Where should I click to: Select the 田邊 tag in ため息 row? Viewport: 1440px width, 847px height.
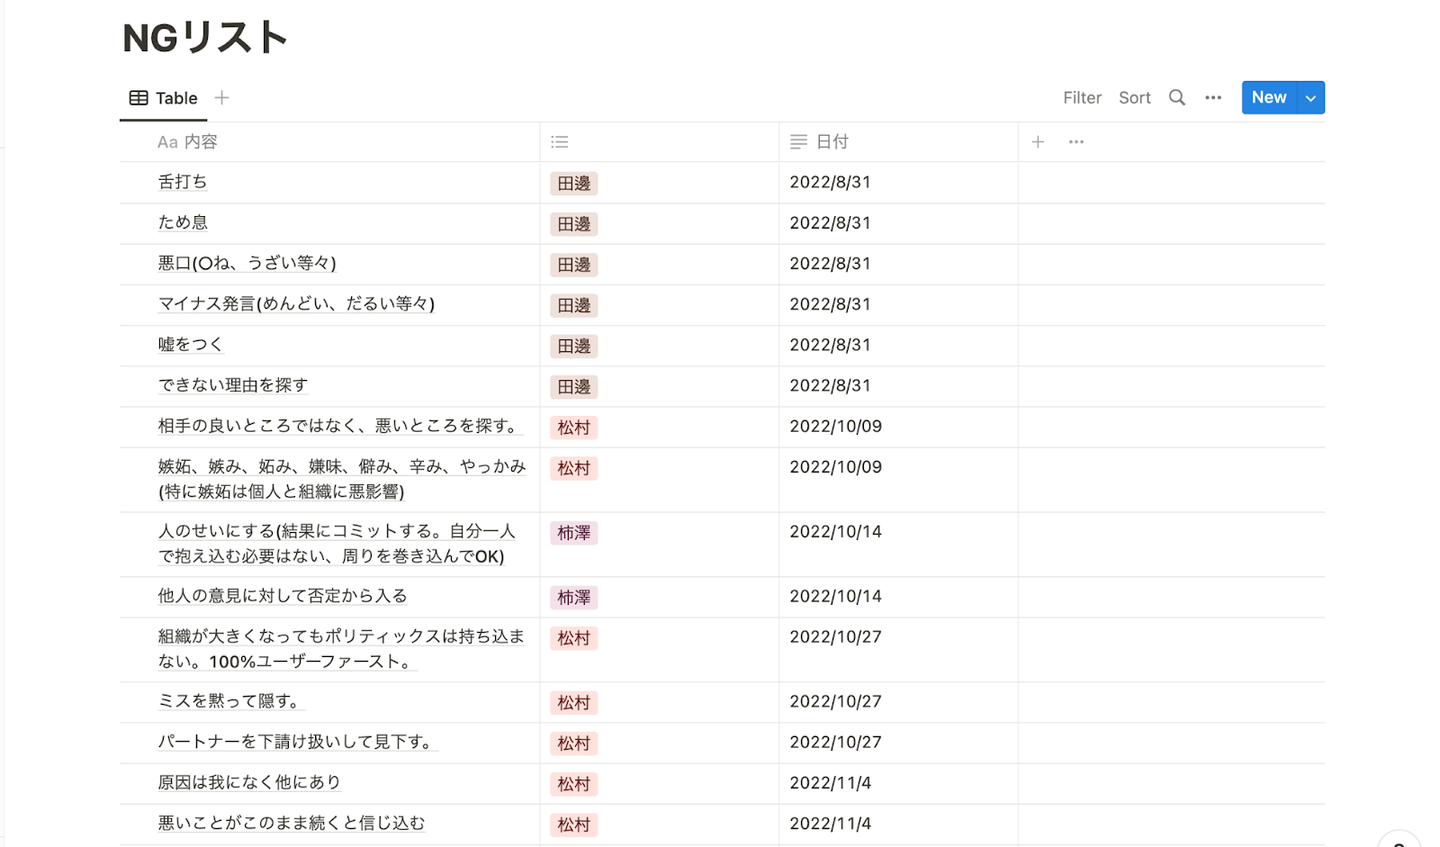(x=574, y=224)
